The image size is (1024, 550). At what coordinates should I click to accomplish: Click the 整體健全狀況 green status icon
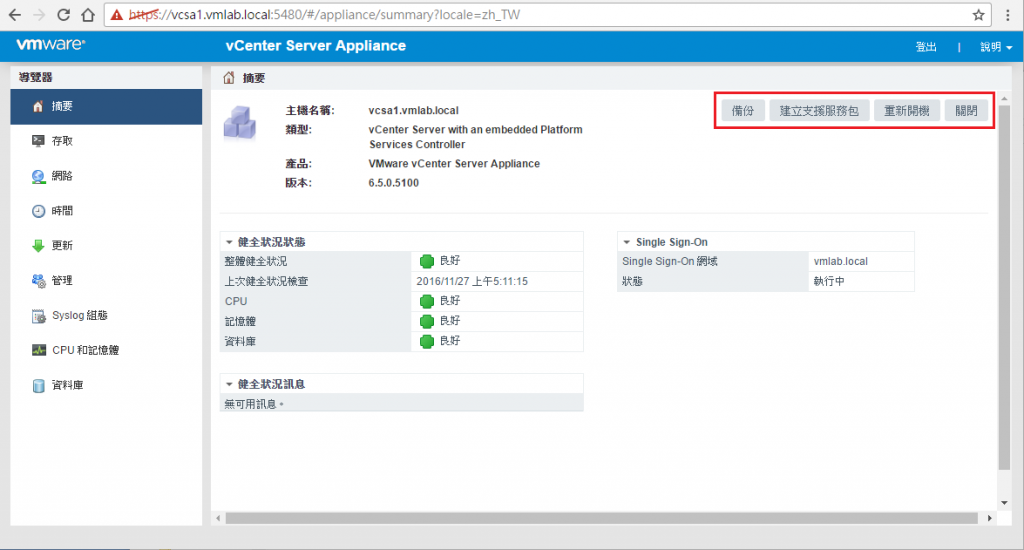[426, 261]
